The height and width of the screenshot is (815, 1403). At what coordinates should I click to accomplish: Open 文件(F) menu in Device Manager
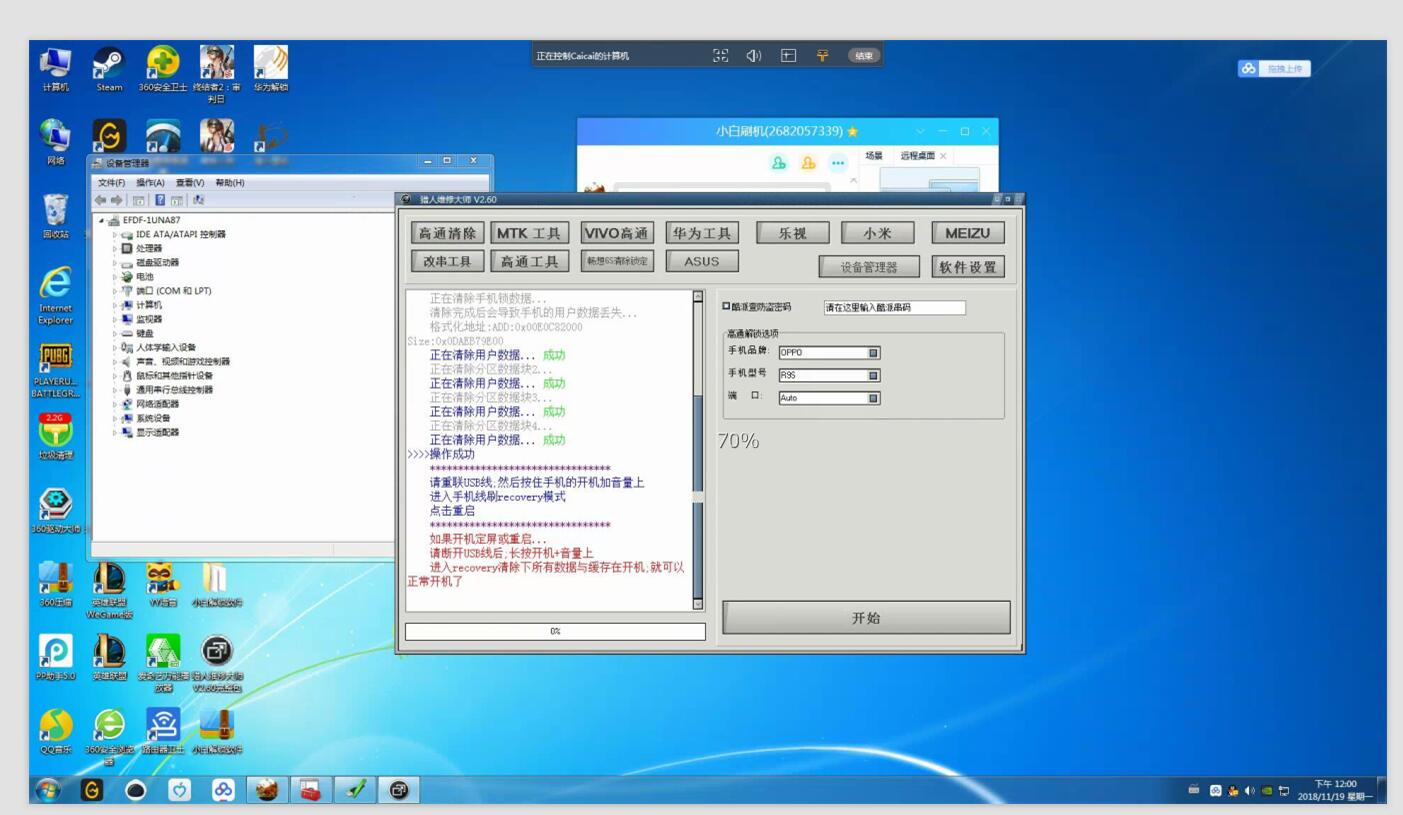pos(111,183)
